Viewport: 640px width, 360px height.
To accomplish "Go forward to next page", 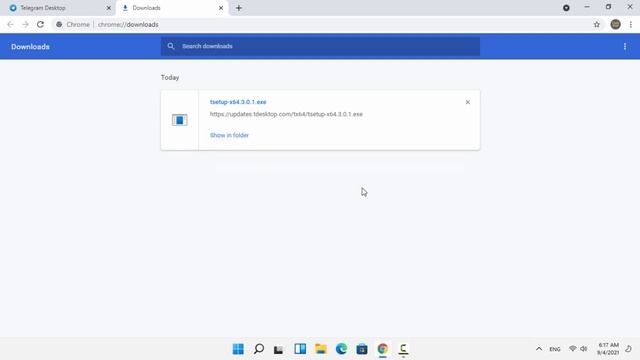I will (25, 24).
